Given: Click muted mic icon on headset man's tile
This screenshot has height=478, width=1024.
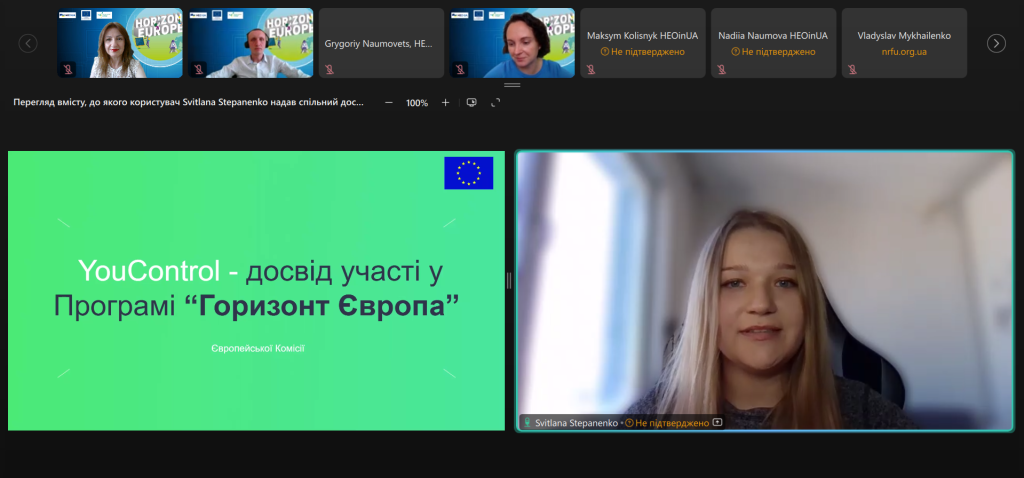Looking at the screenshot, I should 199,69.
